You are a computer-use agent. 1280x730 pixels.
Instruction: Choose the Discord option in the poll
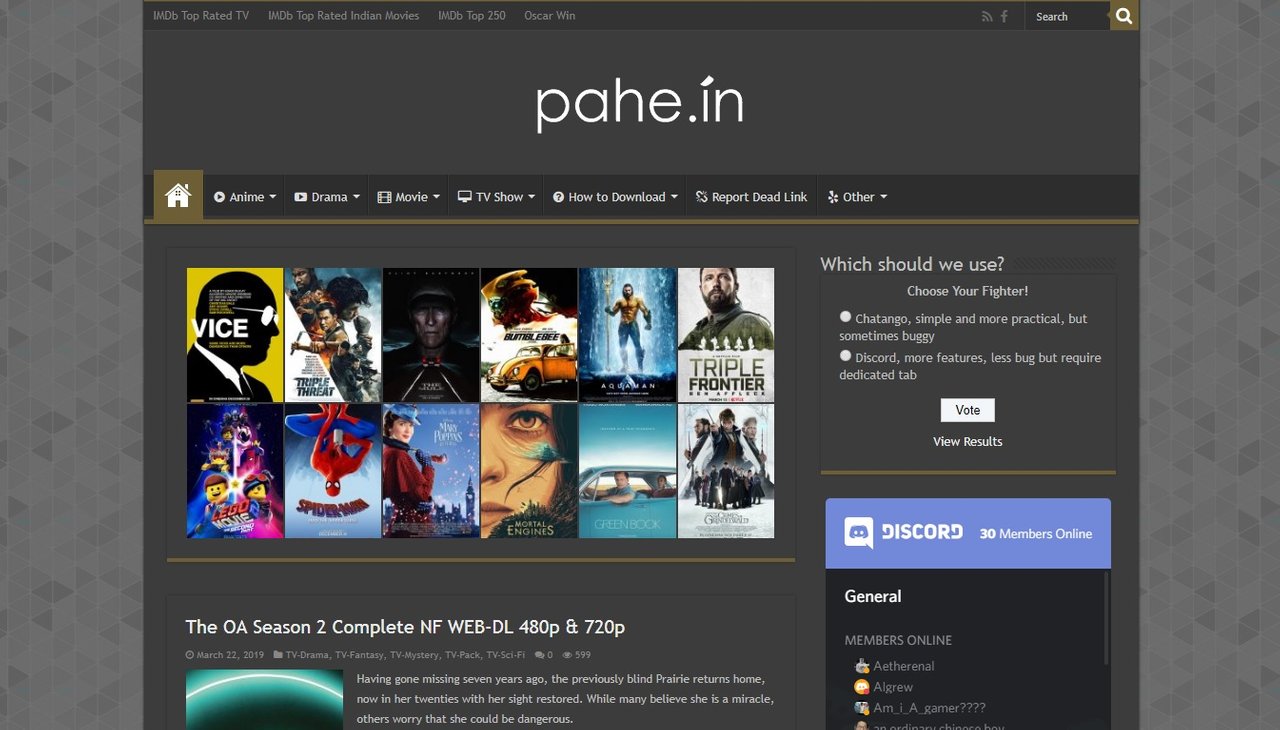tap(845, 355)
